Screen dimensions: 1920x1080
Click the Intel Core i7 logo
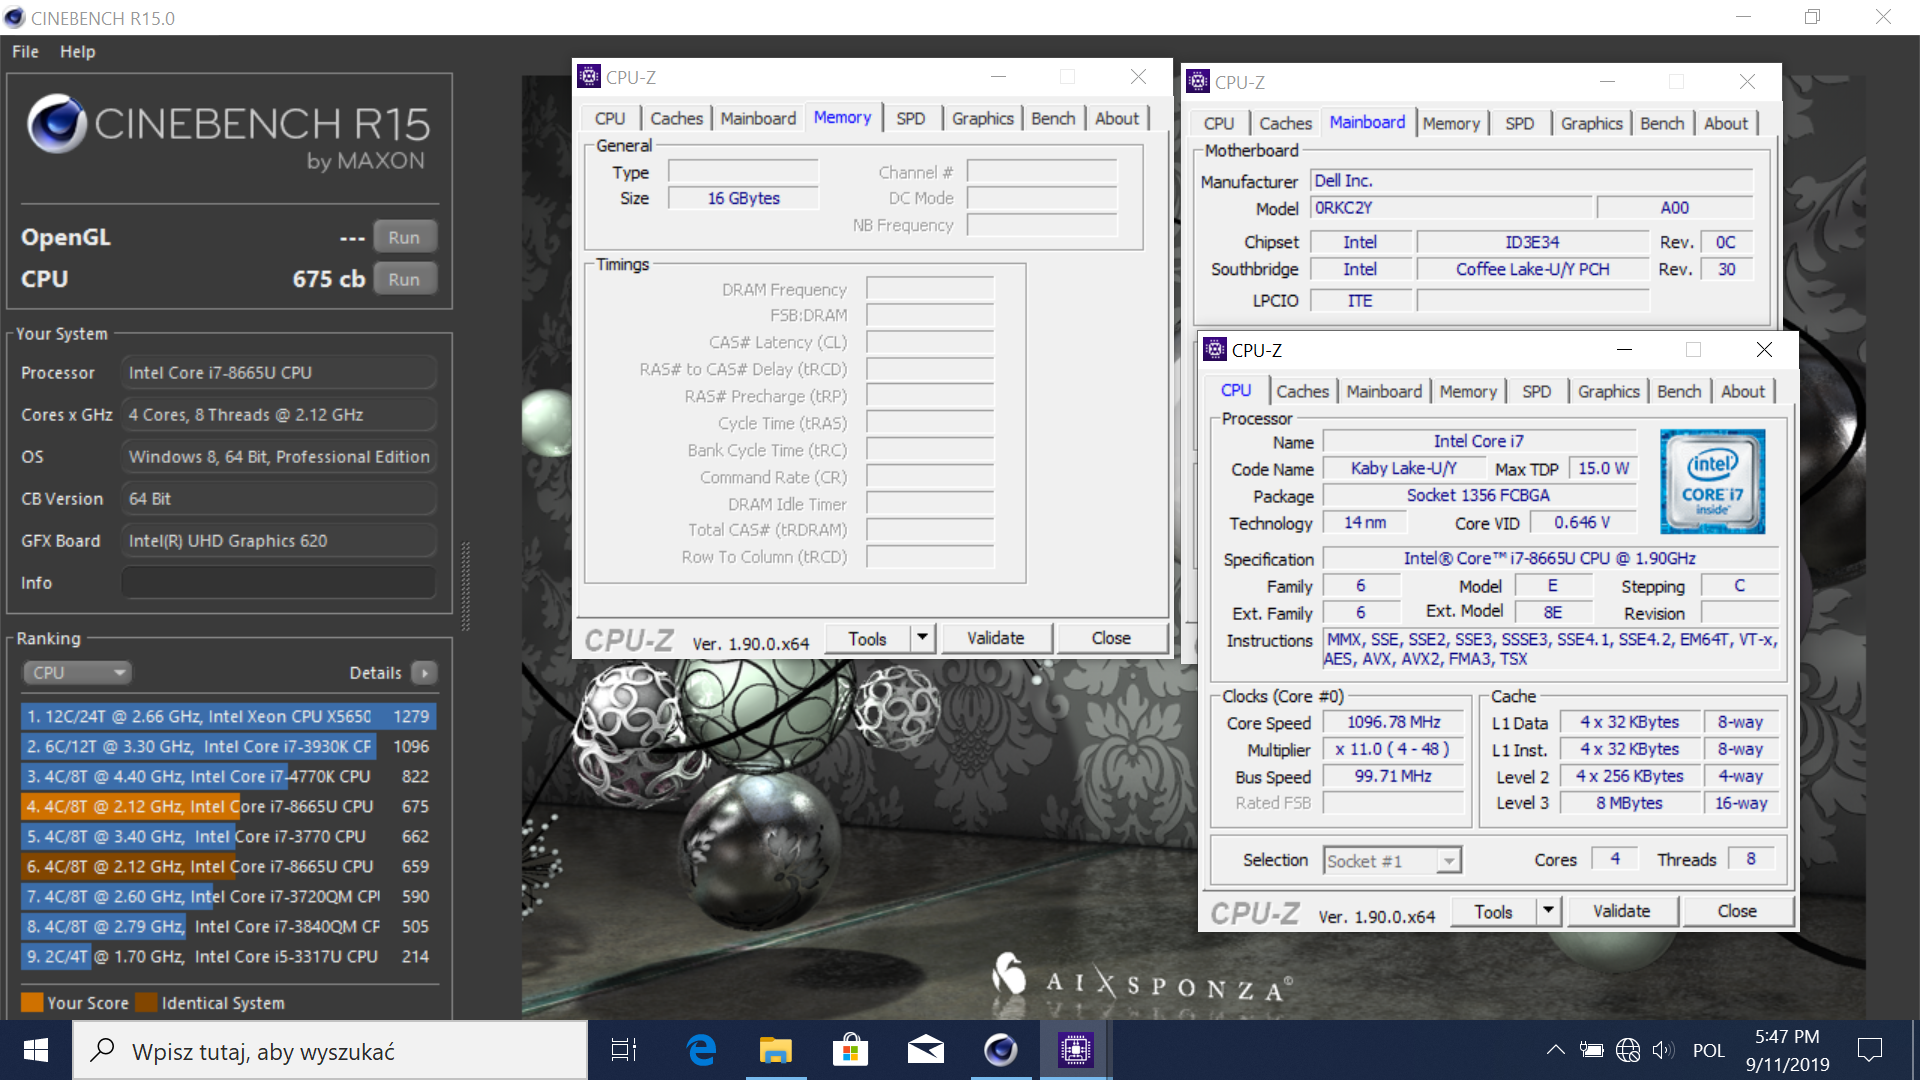1712,482
